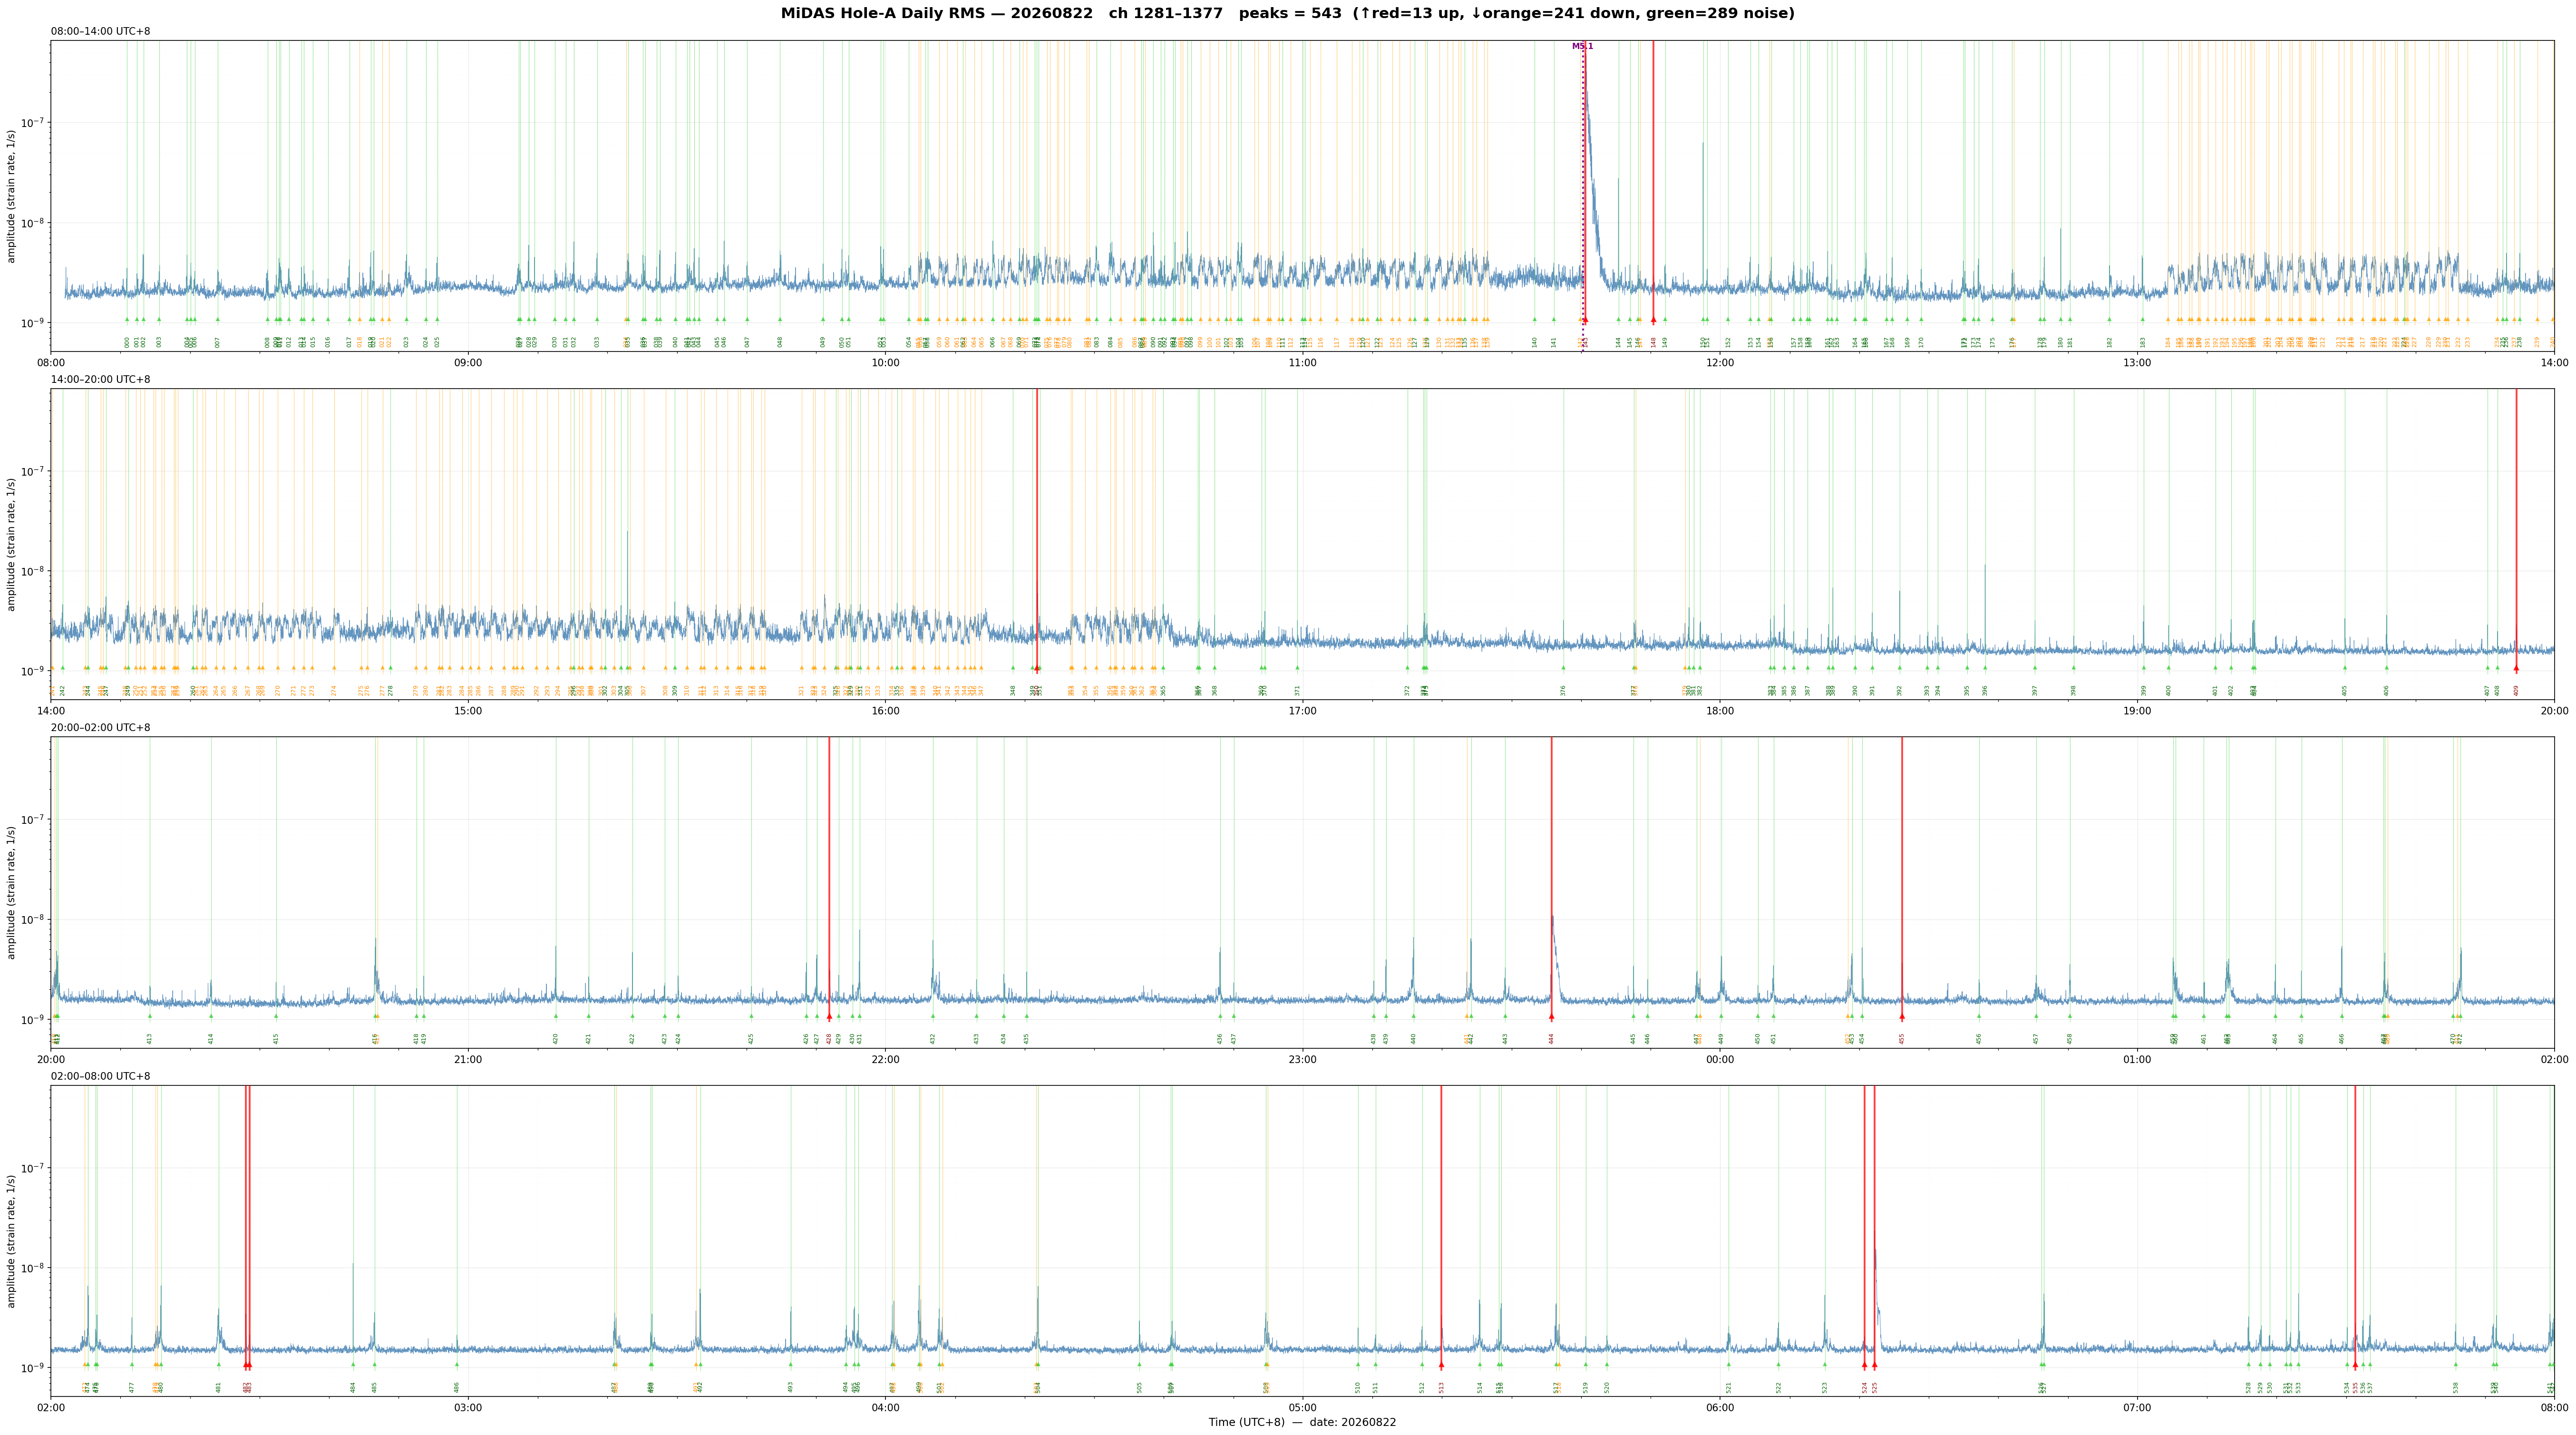This screenshot has height=1435, width=2576.
Task: Select the green peak 141 marker
Action: (1554, 320)
